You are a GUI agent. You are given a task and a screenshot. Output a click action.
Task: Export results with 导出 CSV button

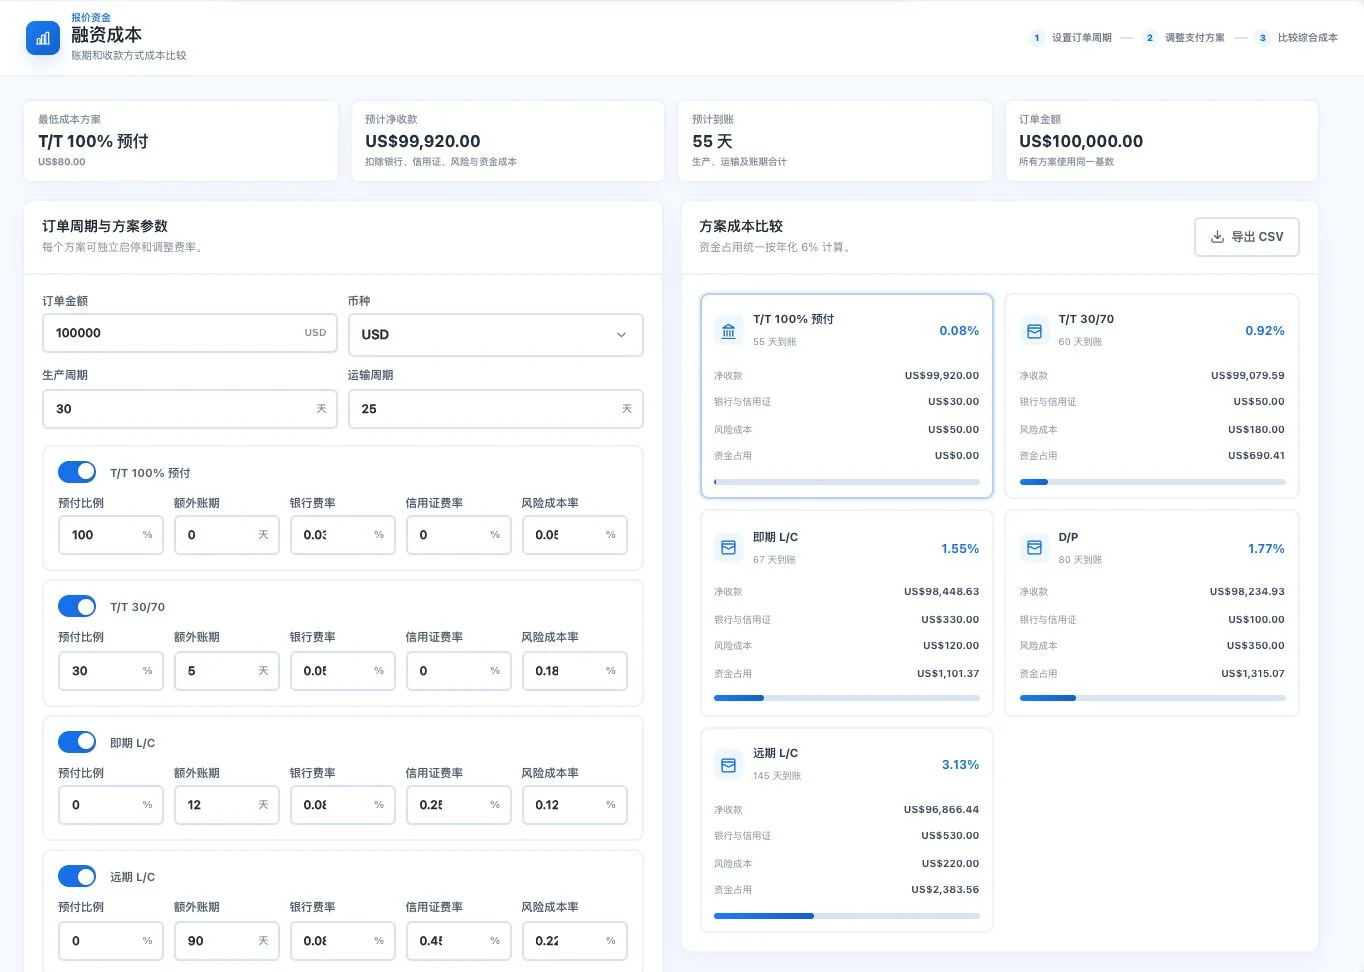click(x=1246, y=237)
